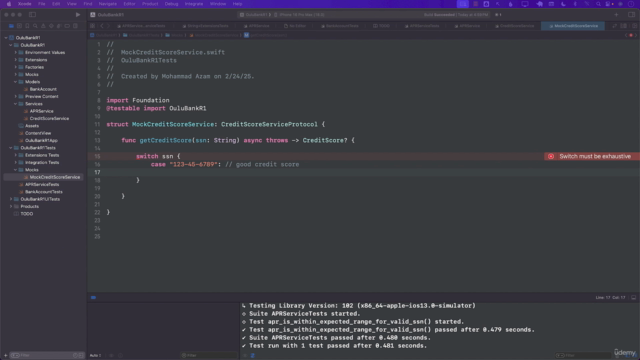The image size is (640, 360).
Task: Expand the Environment Values folder
Action: 16,52
